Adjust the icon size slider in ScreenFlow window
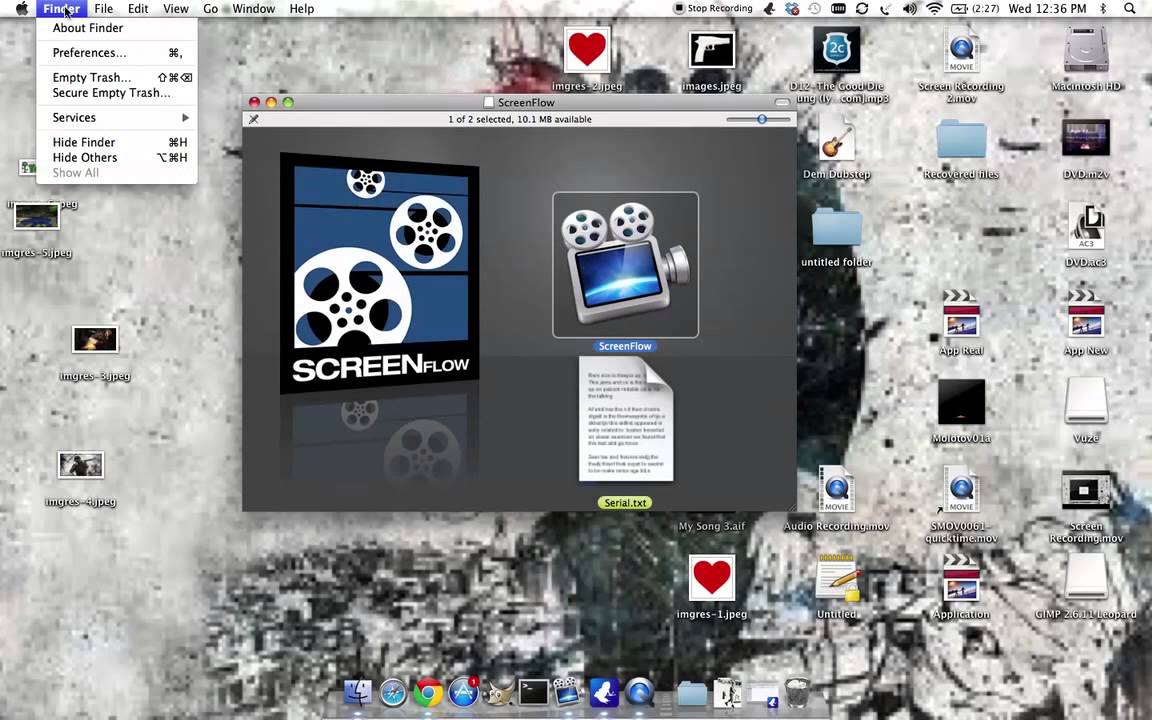Image resolution: width=1152 pixels, height=720 pixels. point(758,119)
